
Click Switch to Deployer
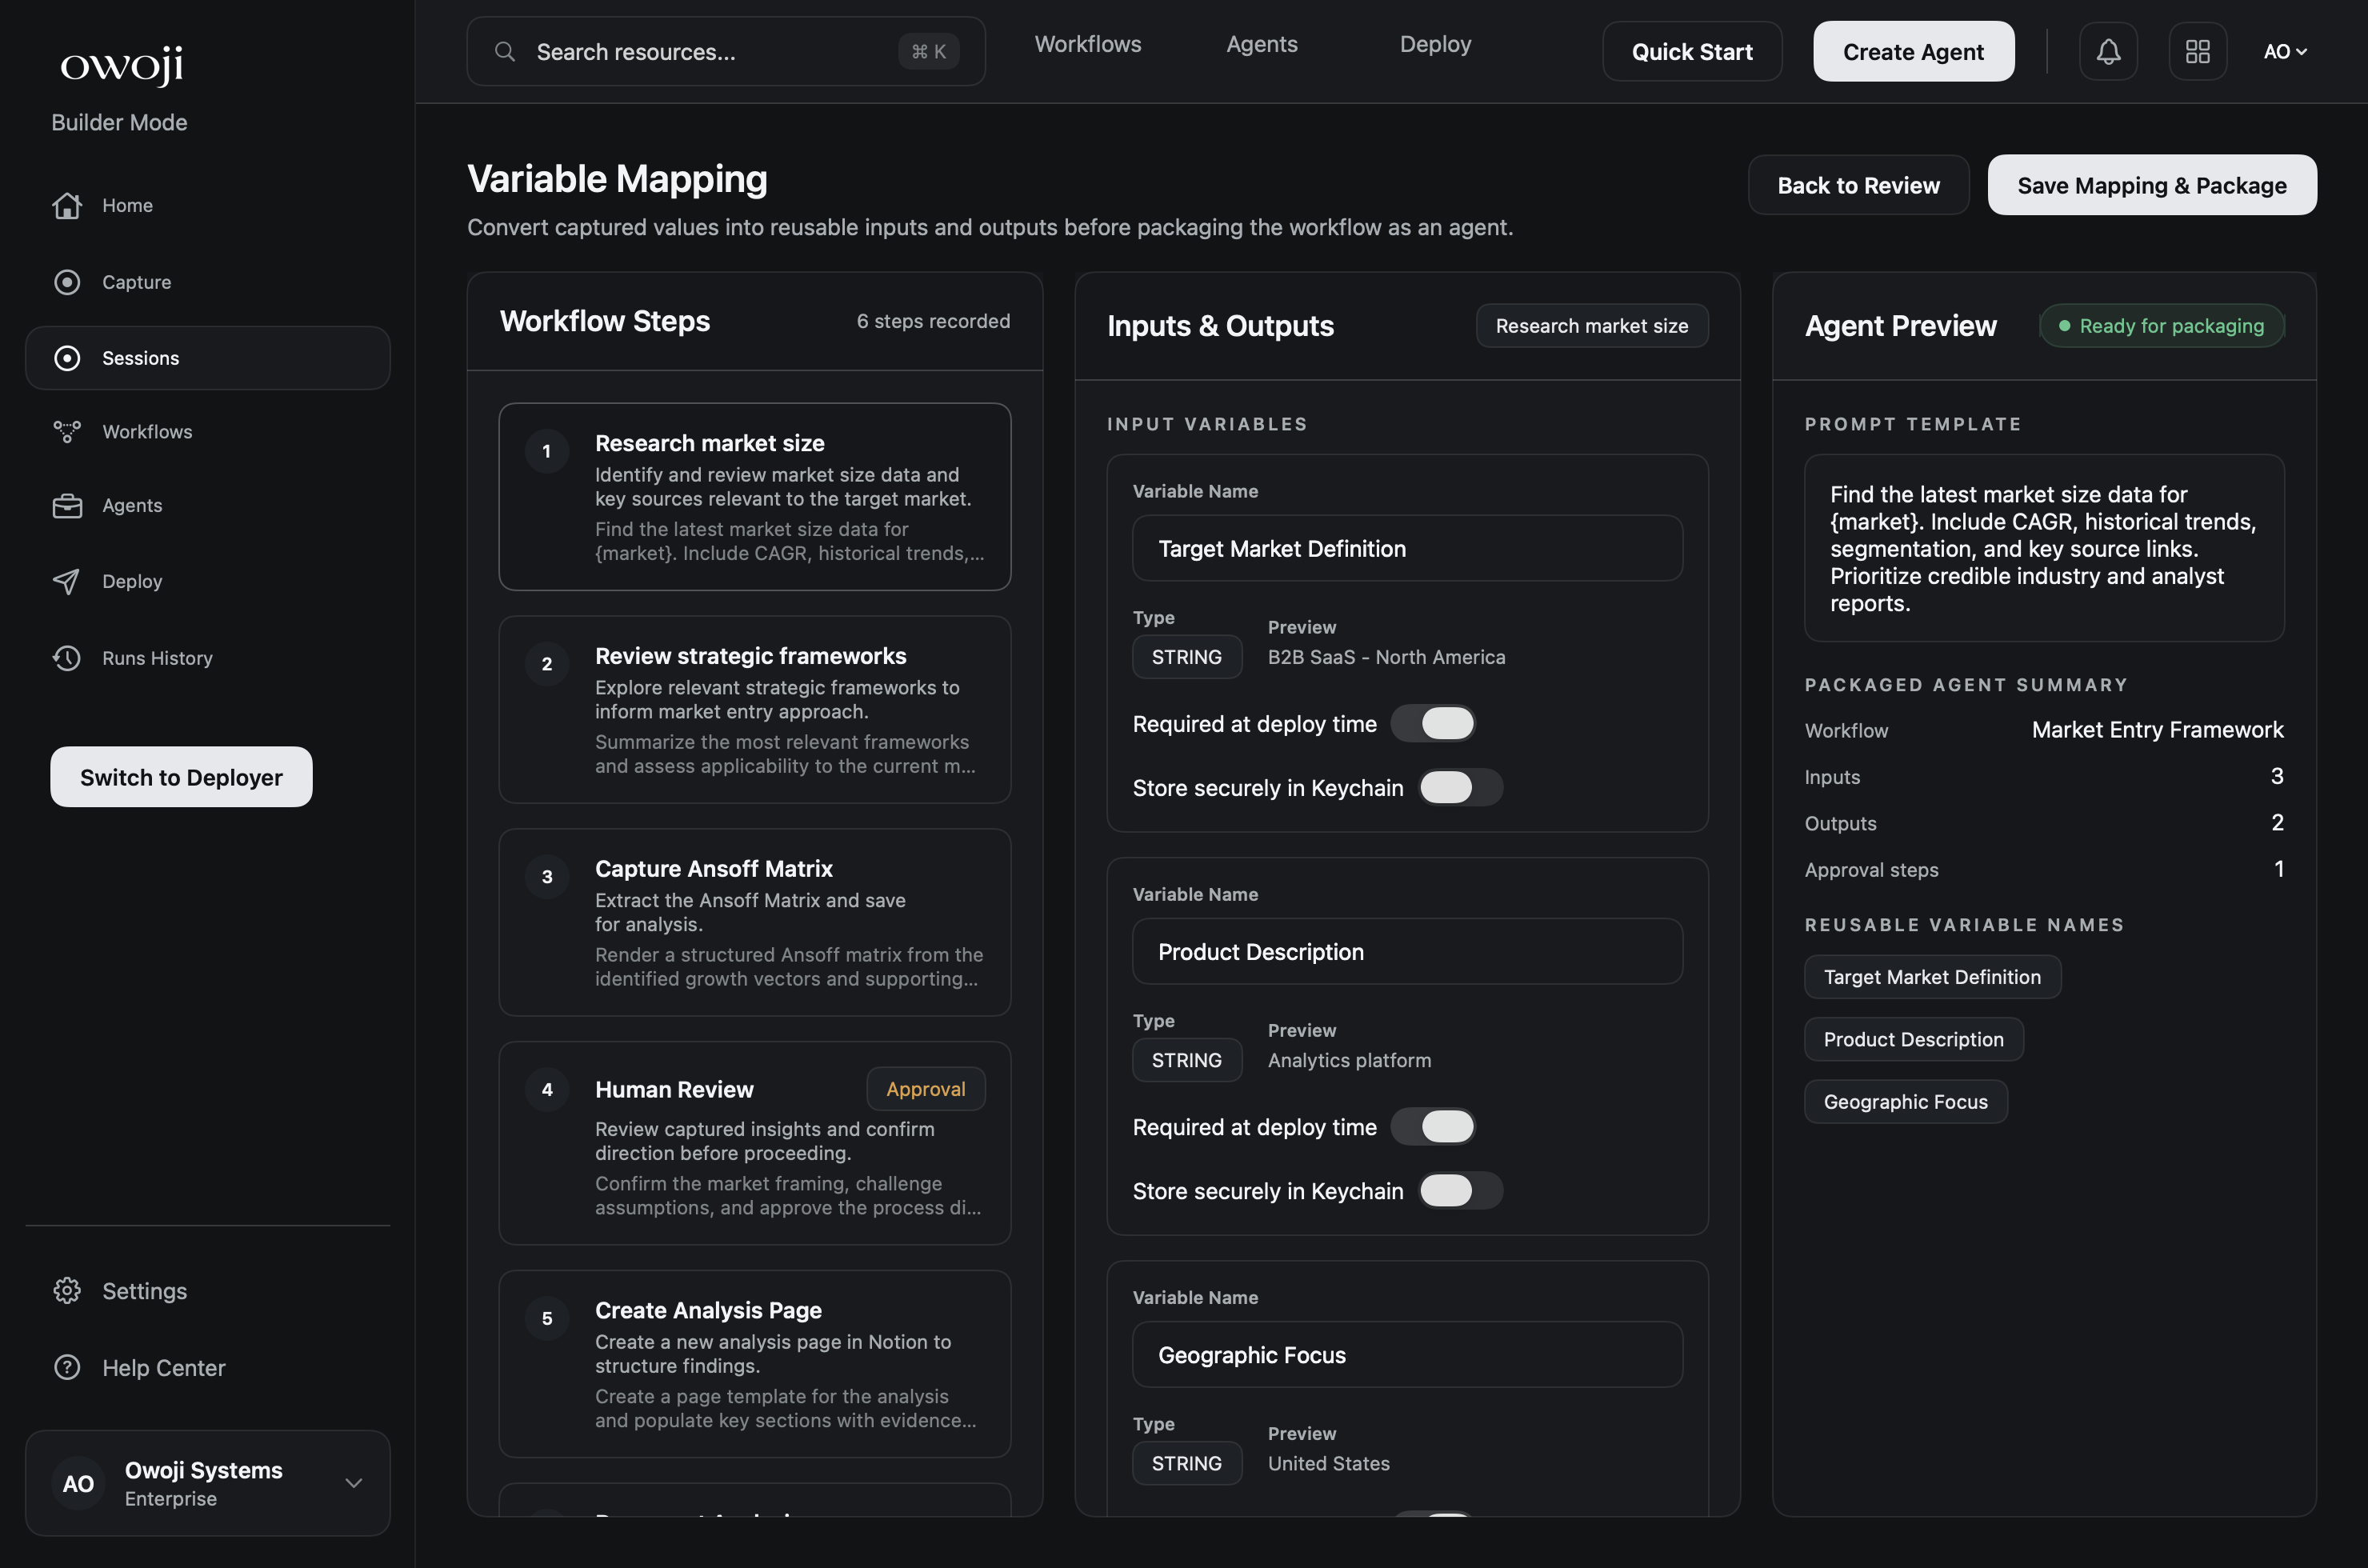181,776
